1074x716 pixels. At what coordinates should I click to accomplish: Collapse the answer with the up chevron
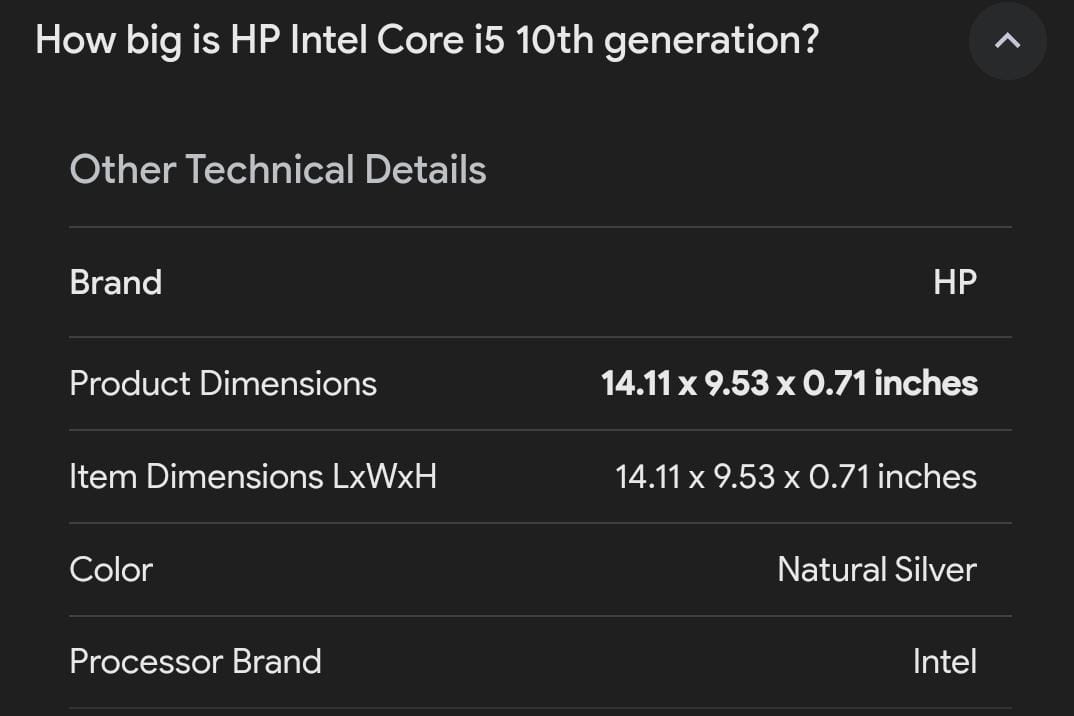coord(1007,42)
